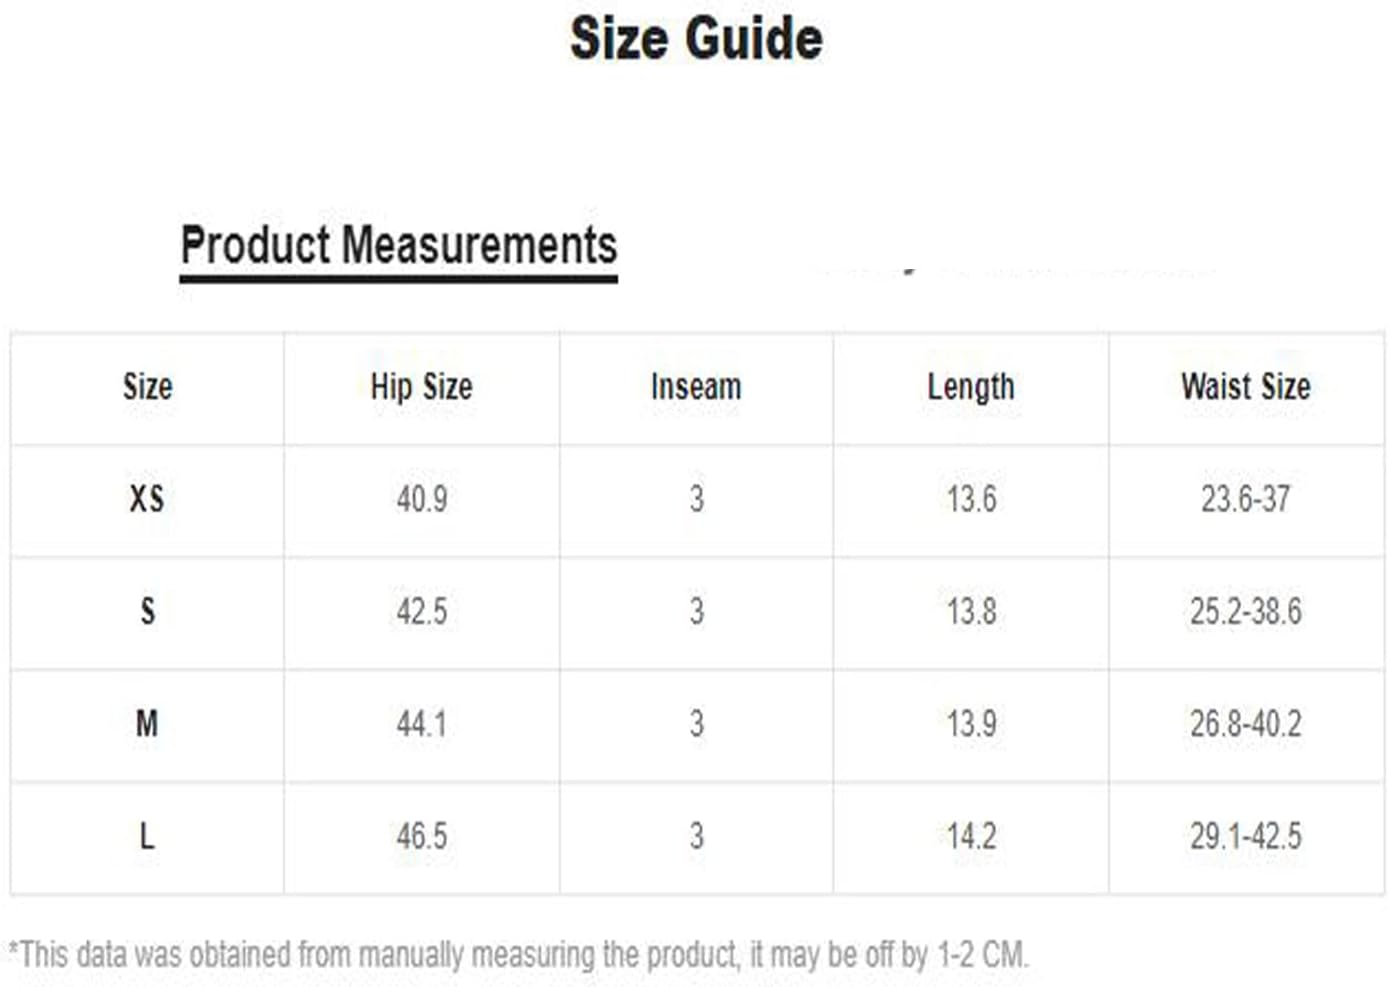Image resolution: width=1389 pixels, height=987 pixels.
Task: Click the Waist Size column header
Action: click(x=1246, y=386)
